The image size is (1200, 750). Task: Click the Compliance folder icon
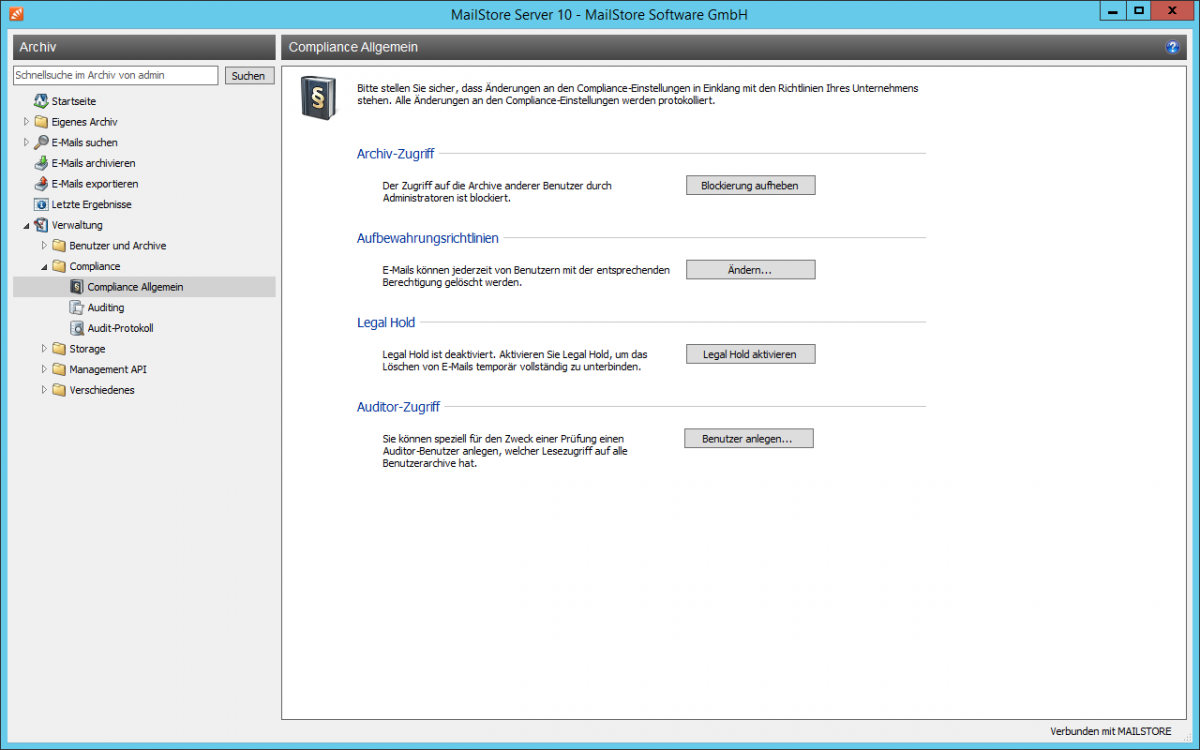[x=59, y=266]
